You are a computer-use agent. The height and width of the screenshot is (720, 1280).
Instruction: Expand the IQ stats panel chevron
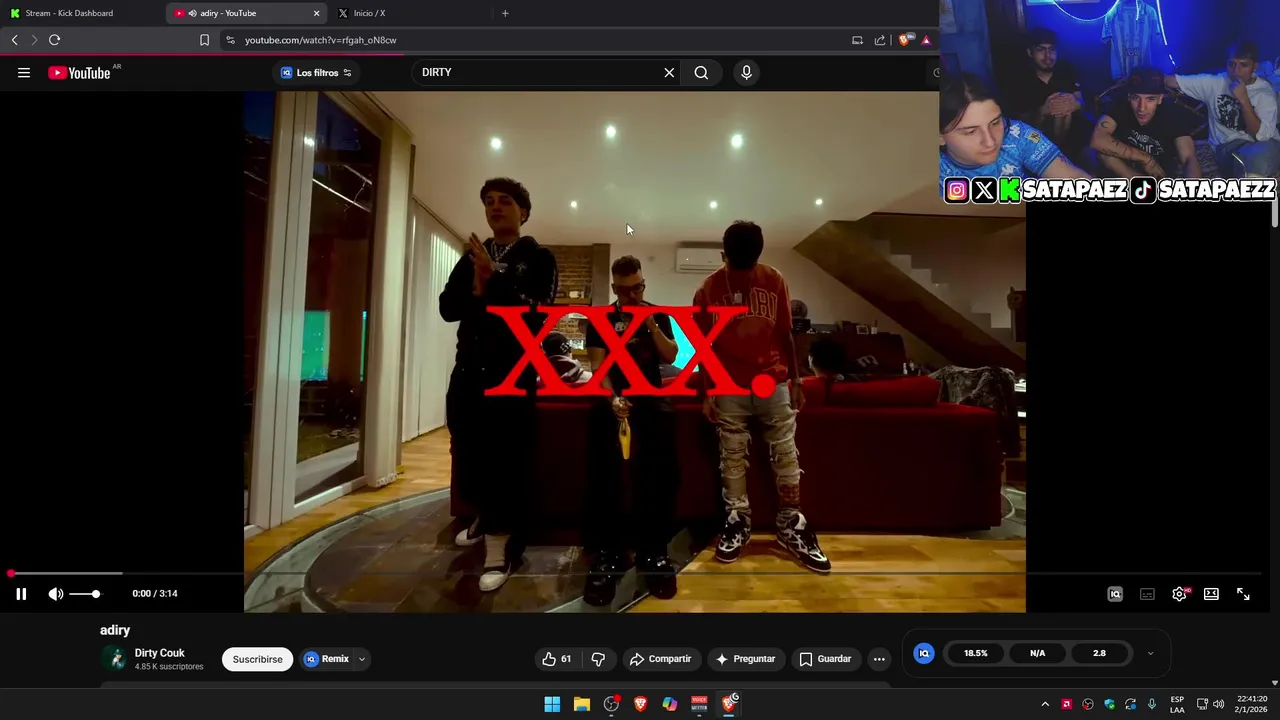(x=1150, y=653)
